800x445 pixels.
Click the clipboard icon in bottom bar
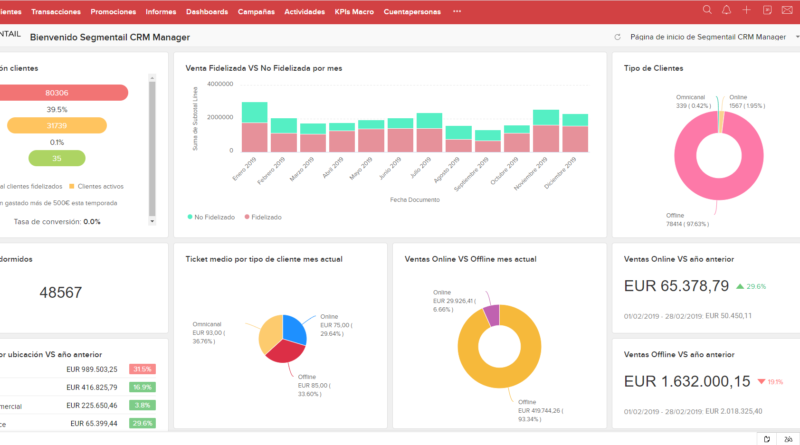765,438
